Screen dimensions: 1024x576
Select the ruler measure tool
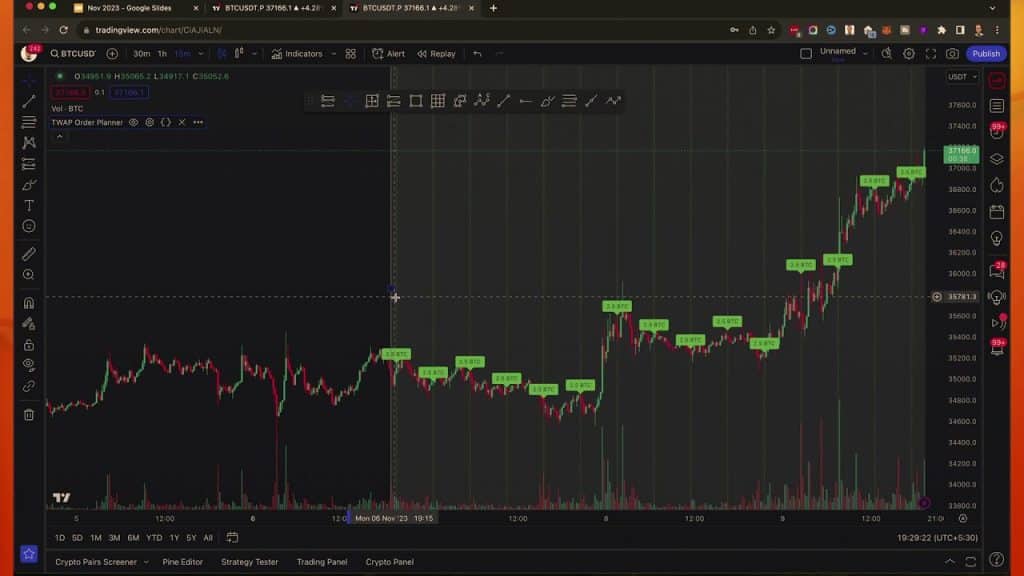(29, 254)
